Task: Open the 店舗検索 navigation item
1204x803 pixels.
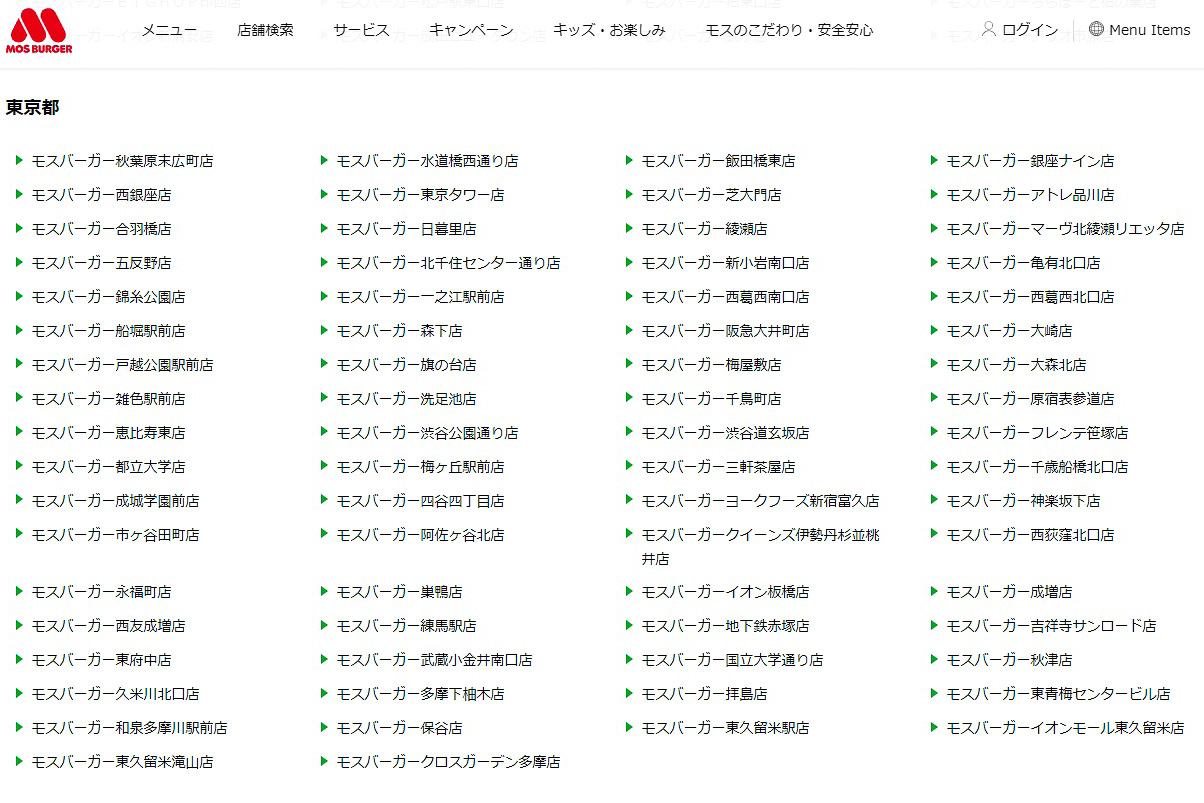Action: (264, 31)
